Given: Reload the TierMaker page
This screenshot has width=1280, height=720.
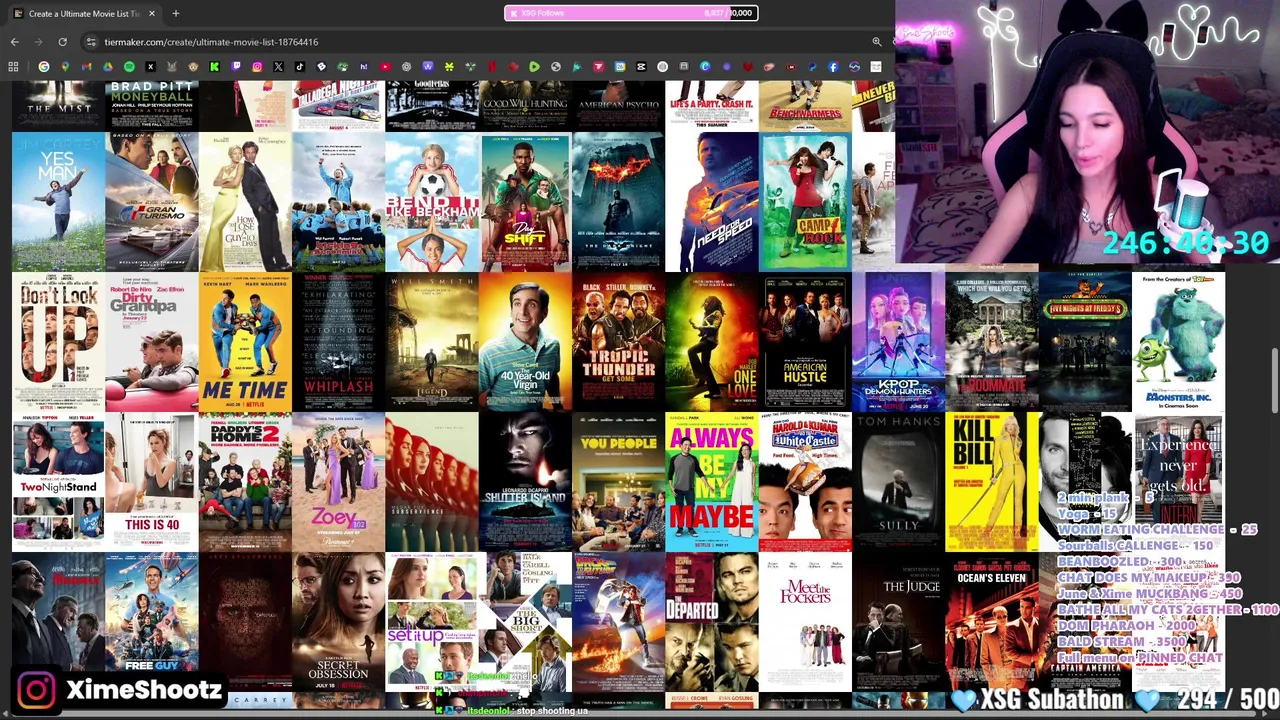Looking at the screenshot, I should pyautogui.click(x=62, y=42).
